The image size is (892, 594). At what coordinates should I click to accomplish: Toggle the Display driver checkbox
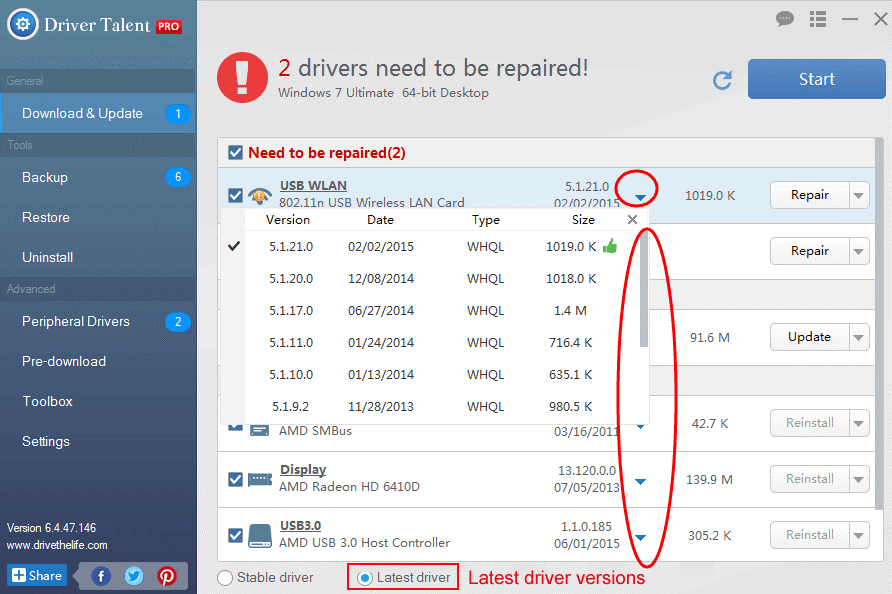click(235, 479)
